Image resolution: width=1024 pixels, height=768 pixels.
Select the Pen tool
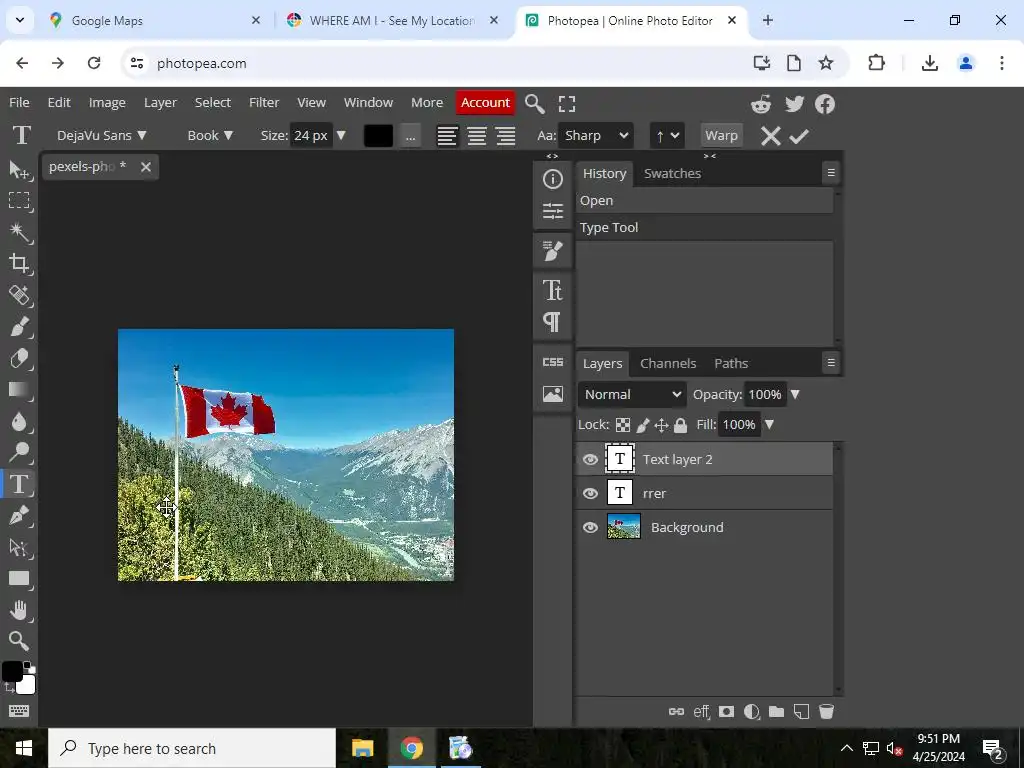tap(19, 515)
